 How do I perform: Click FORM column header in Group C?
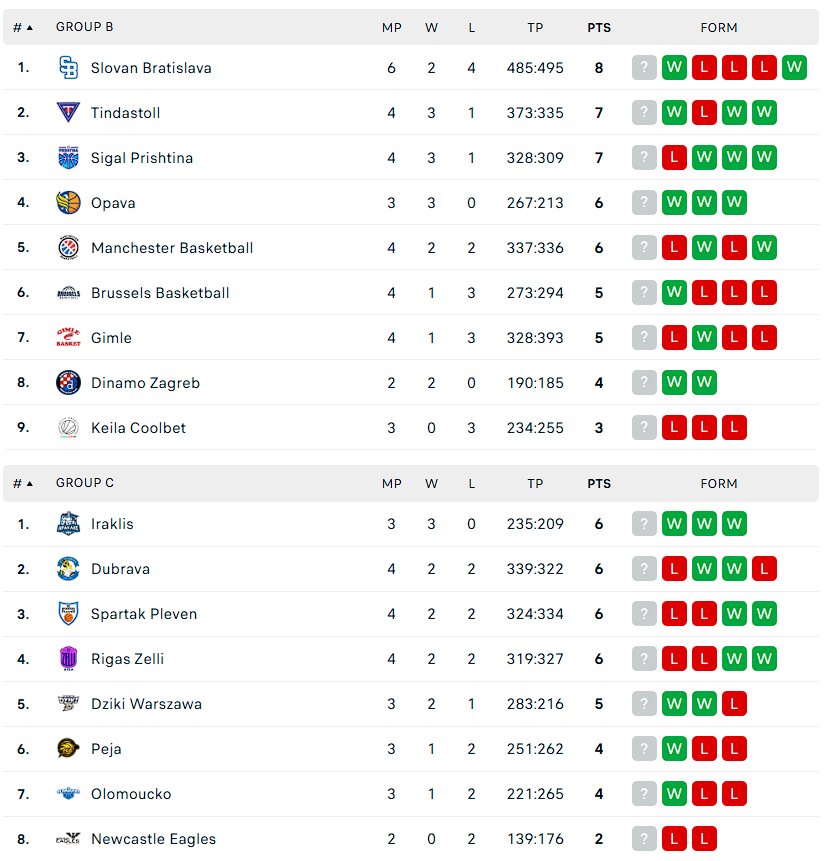point(719,484)
